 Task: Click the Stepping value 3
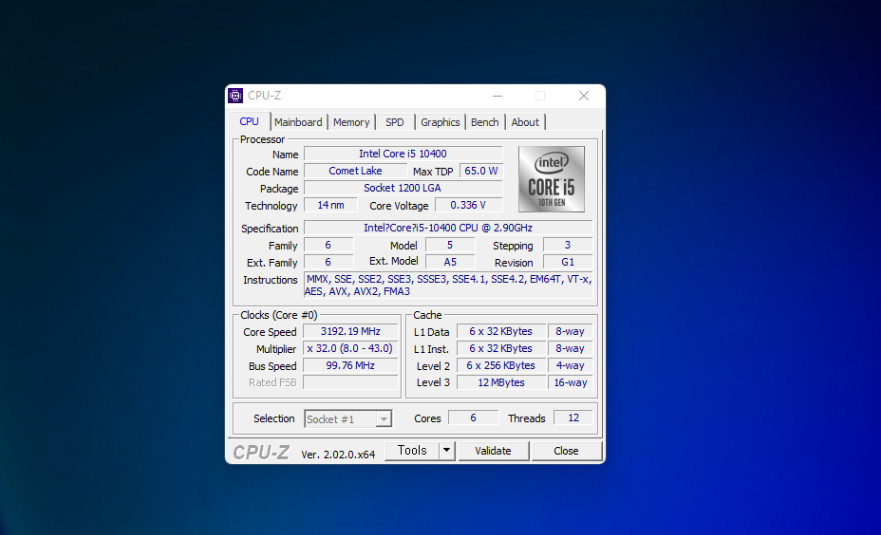click(x=567, y=245)
